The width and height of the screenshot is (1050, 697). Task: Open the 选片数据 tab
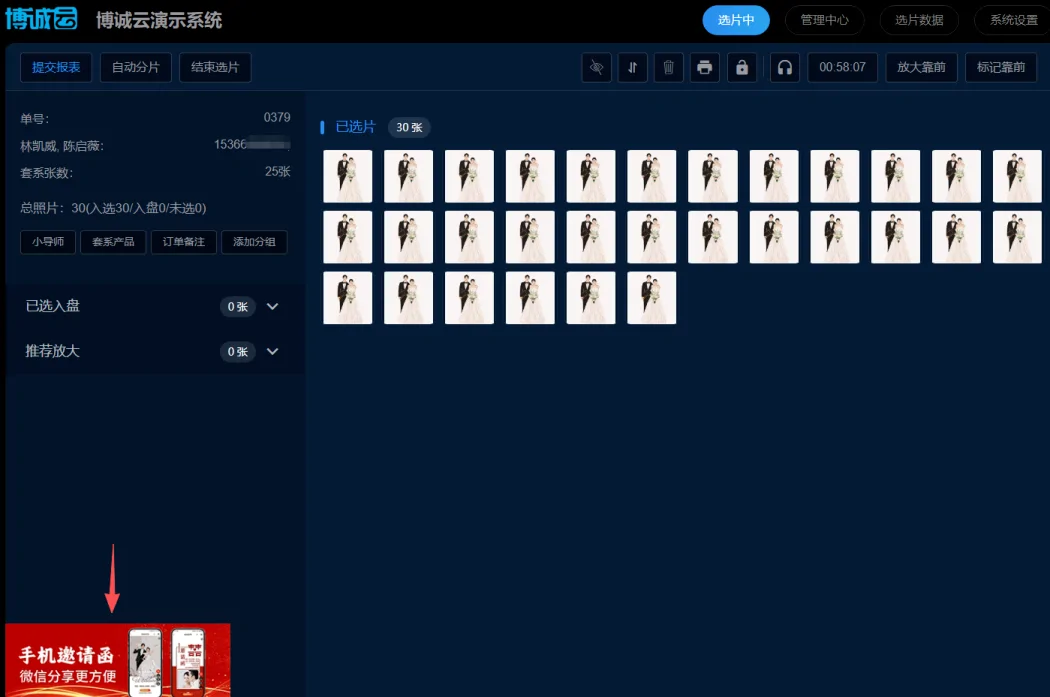pos(919,20)
